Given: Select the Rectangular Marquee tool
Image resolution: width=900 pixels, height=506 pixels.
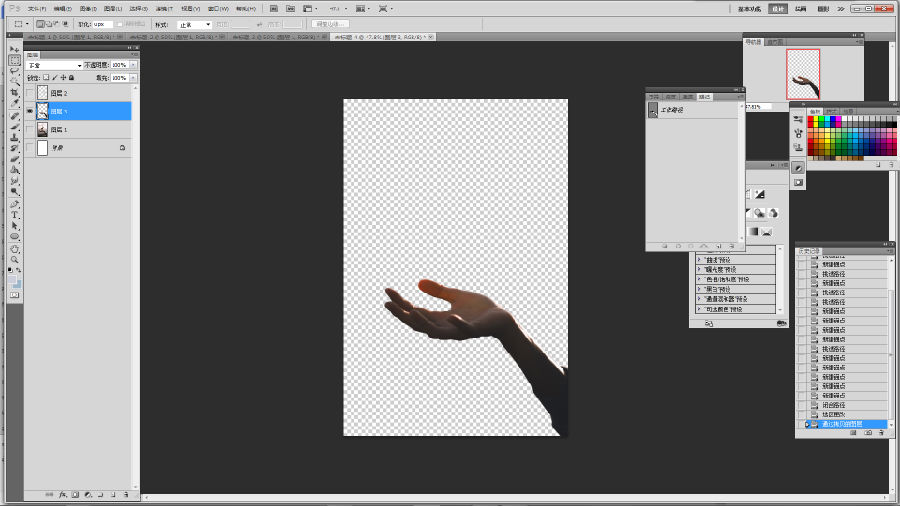Looking at the screenshot, I should point(14,60).
